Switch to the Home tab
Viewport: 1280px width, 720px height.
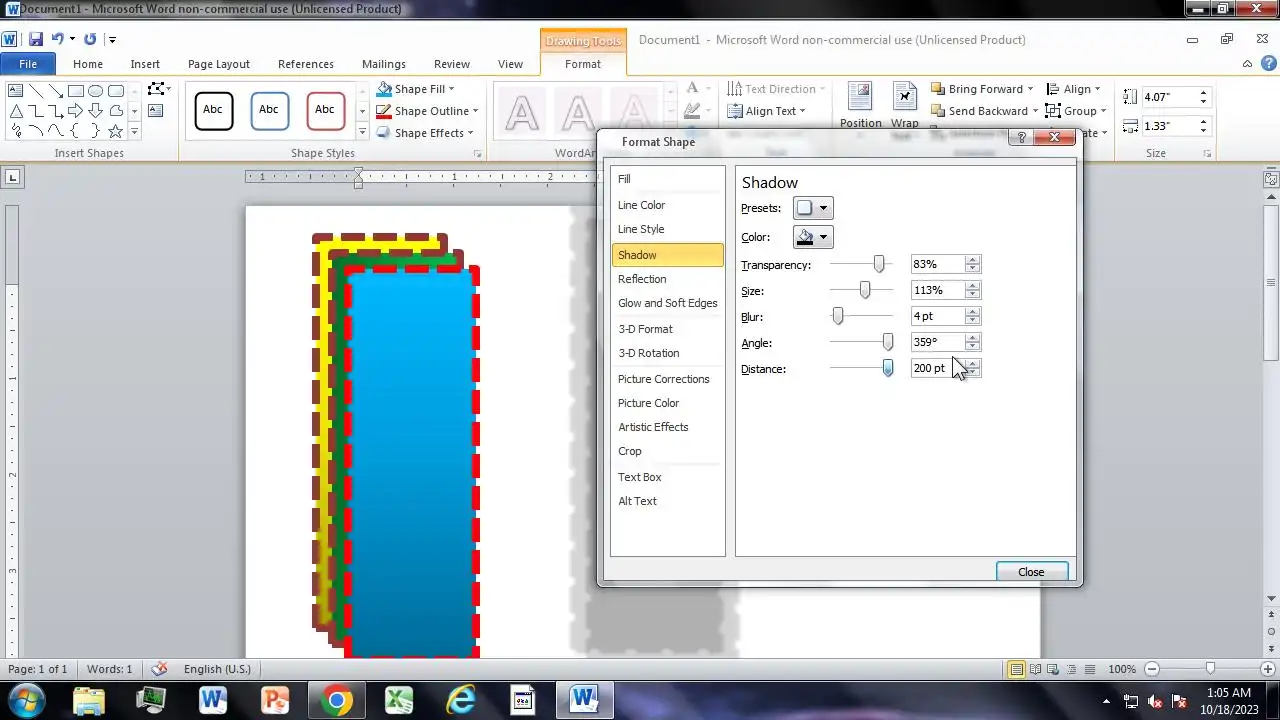click(88, 64)
